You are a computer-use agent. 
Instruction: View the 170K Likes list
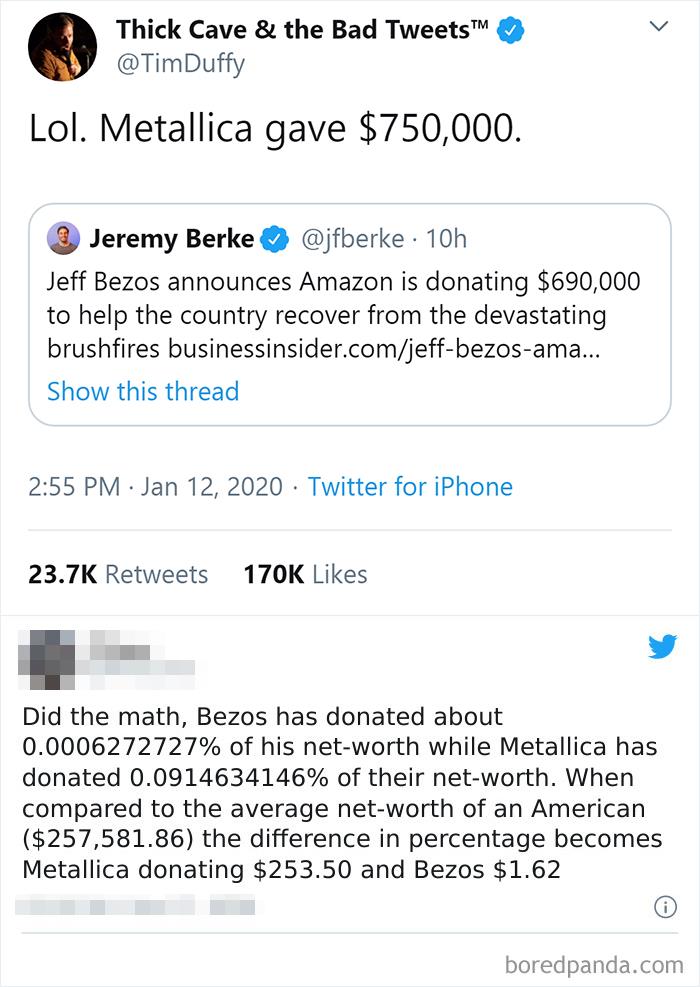[x=307, y=574]
